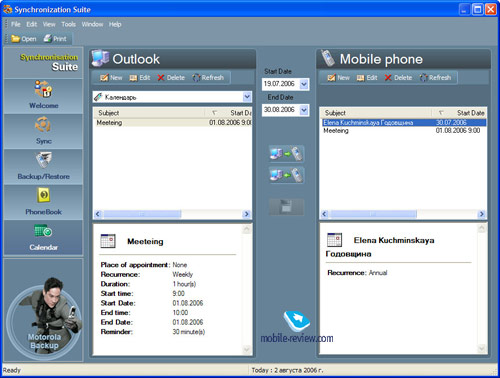Select the Meeteing row in Outlook list
The height and width of the screenshot is (378, 500).
[172, 123]
